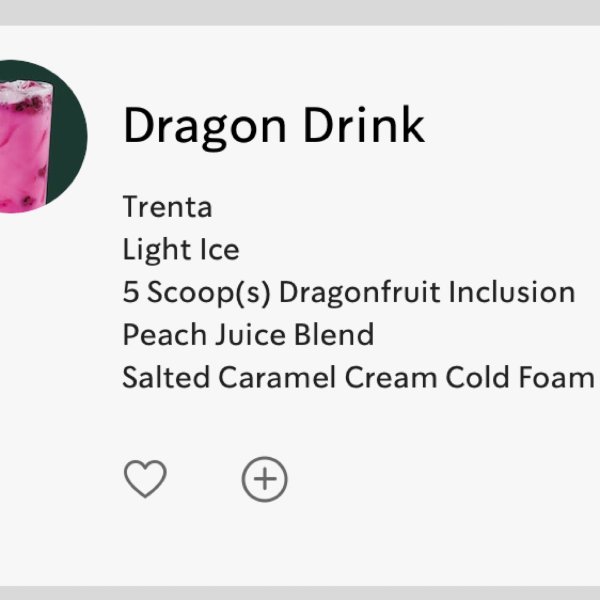Click the Cold Foam text at line end
The width and height of the screenshot is (600, 600).
pyautogui.click(x=520, y=377)
